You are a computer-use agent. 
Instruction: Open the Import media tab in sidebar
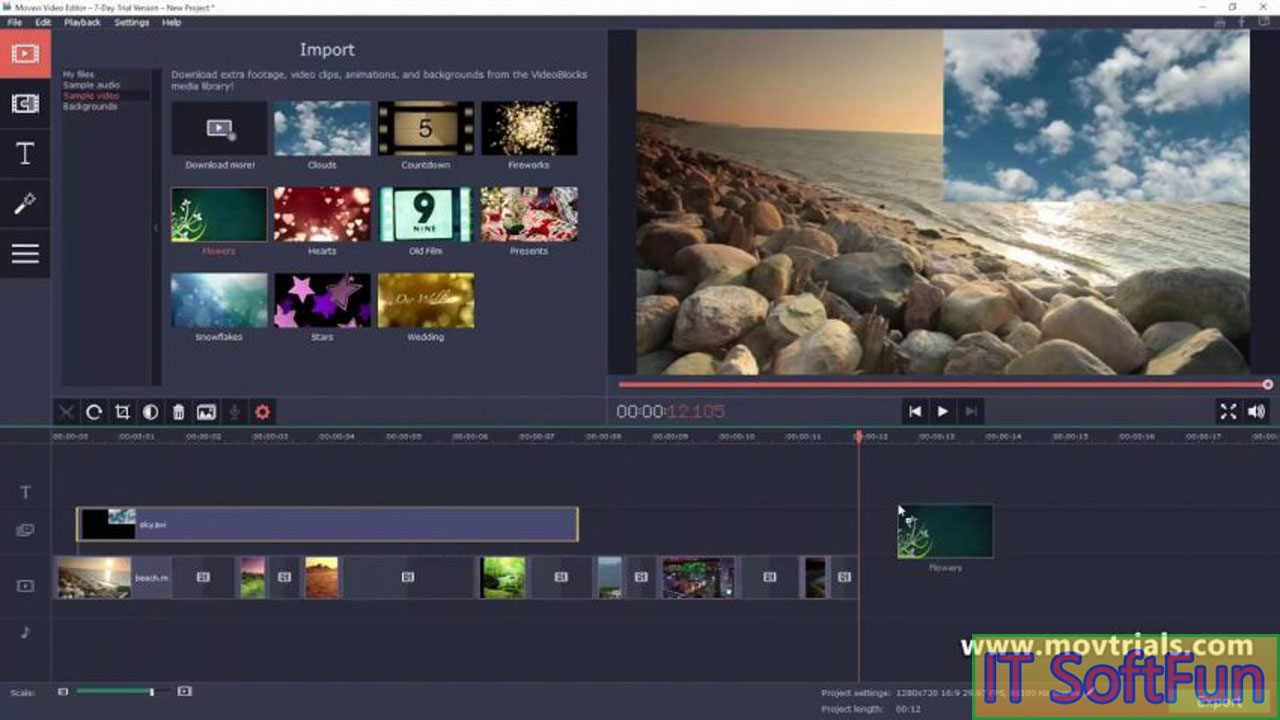(x=25, y=53)
